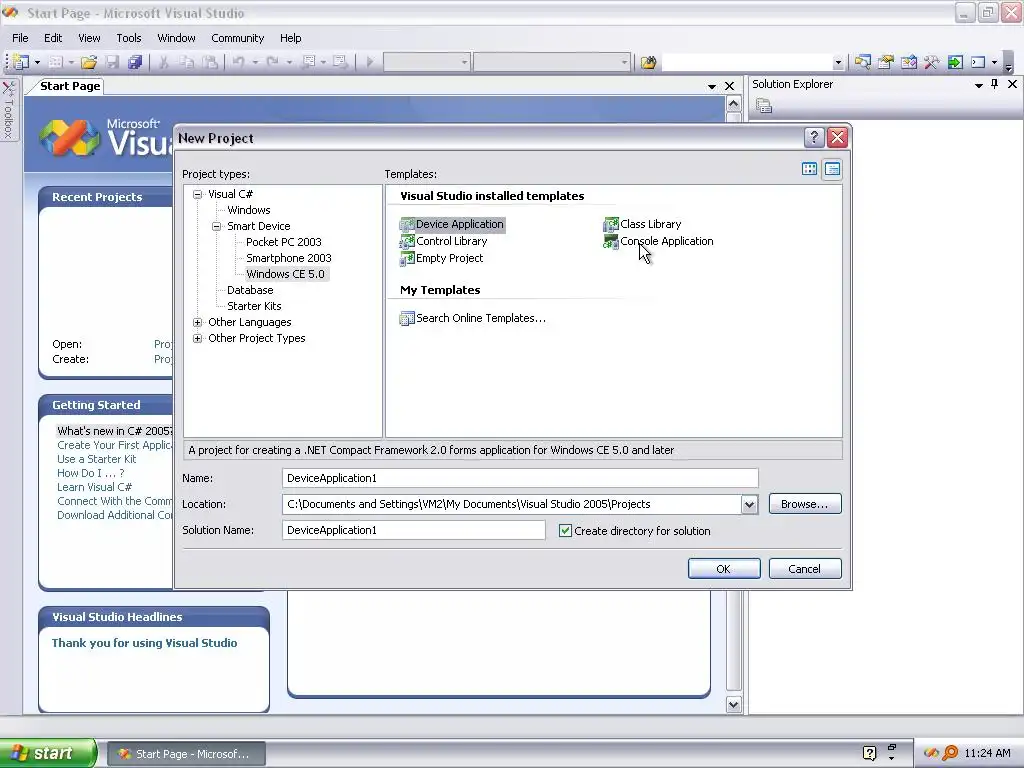The width and height of the screenshot is (1024, 768).
Task: Open the Edit menu
Action: tap(53, 38)
